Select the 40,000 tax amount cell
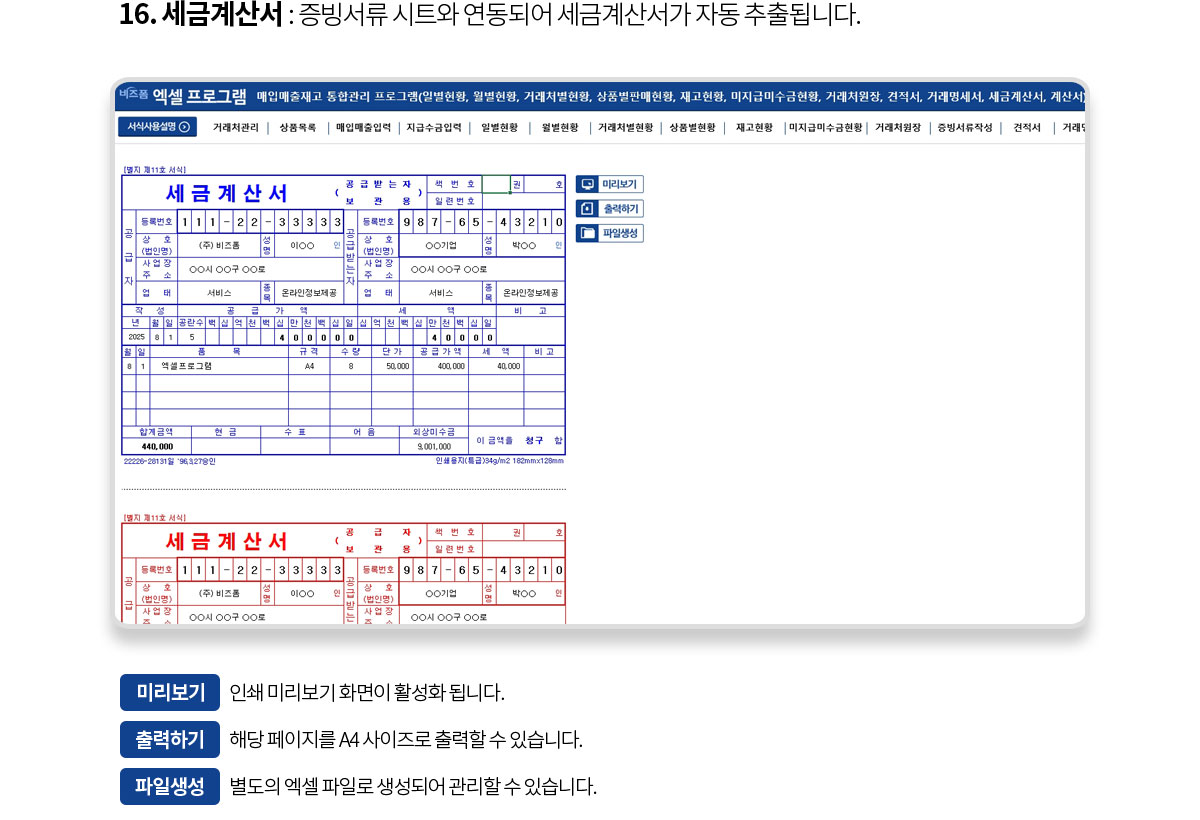 click(496, 366)
